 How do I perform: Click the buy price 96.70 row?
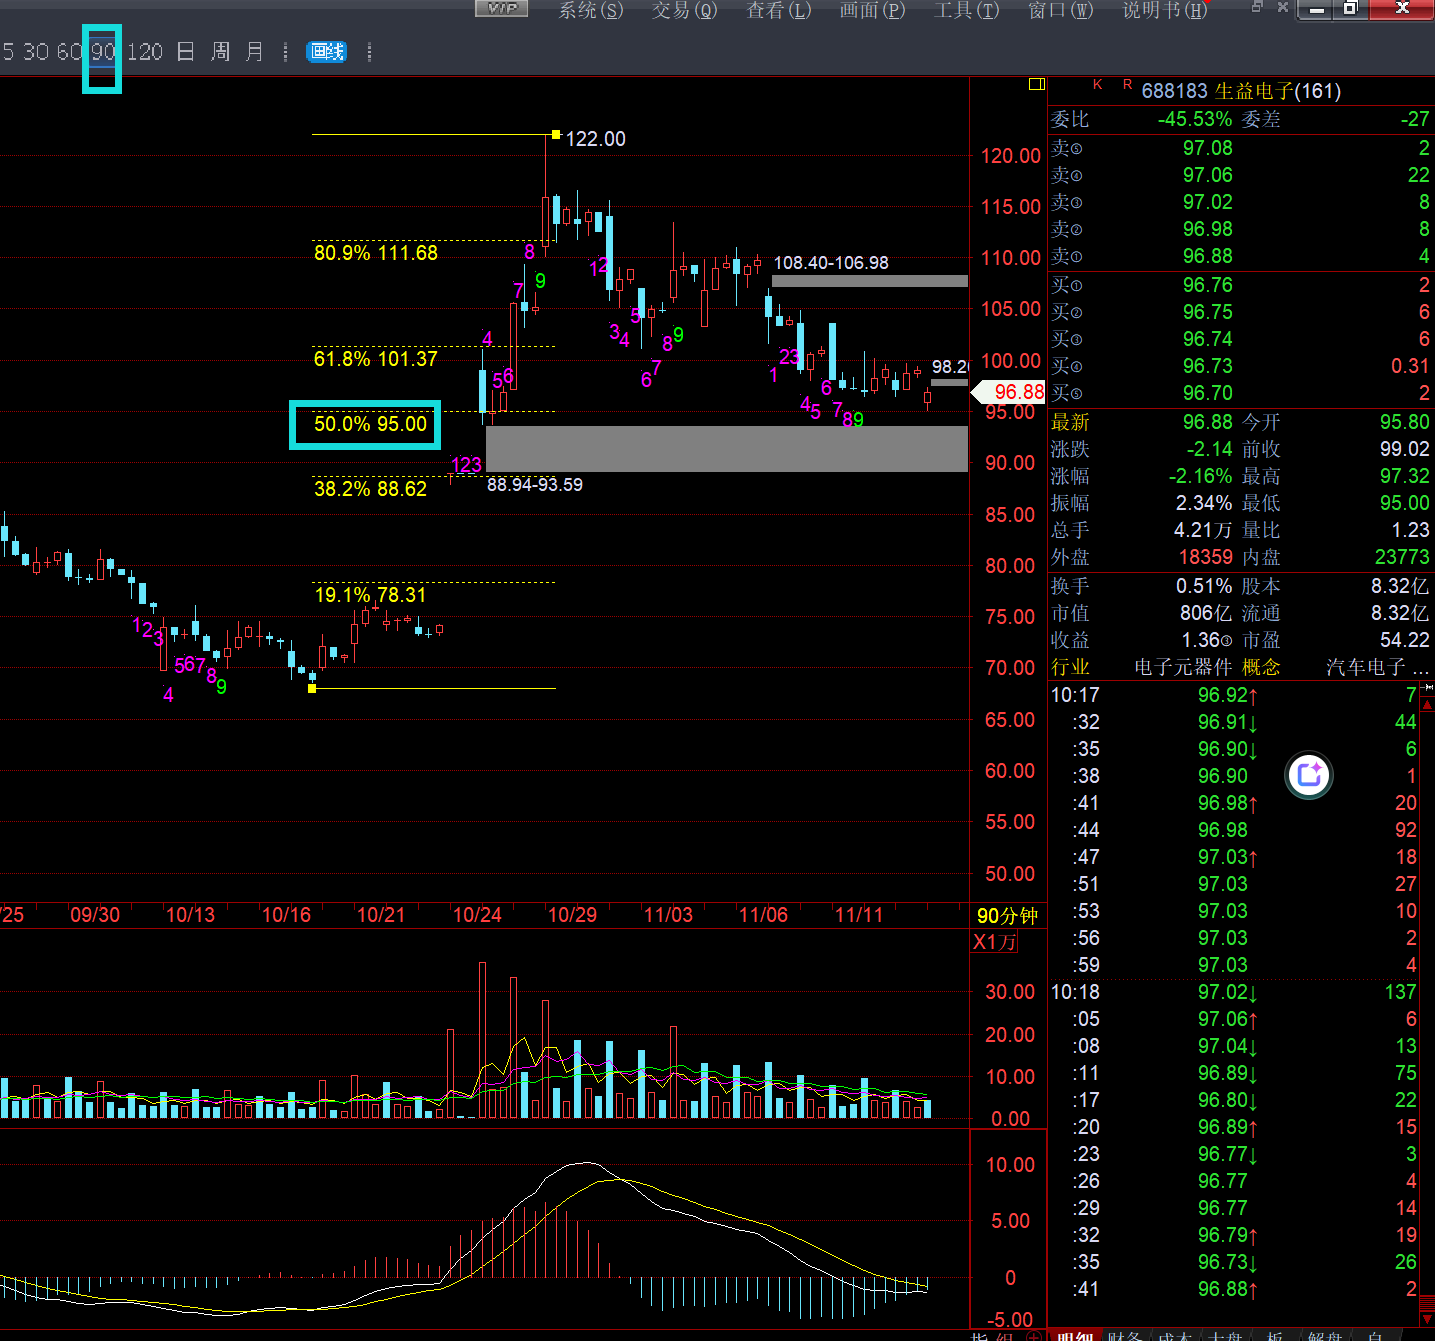coord(1240,393)
